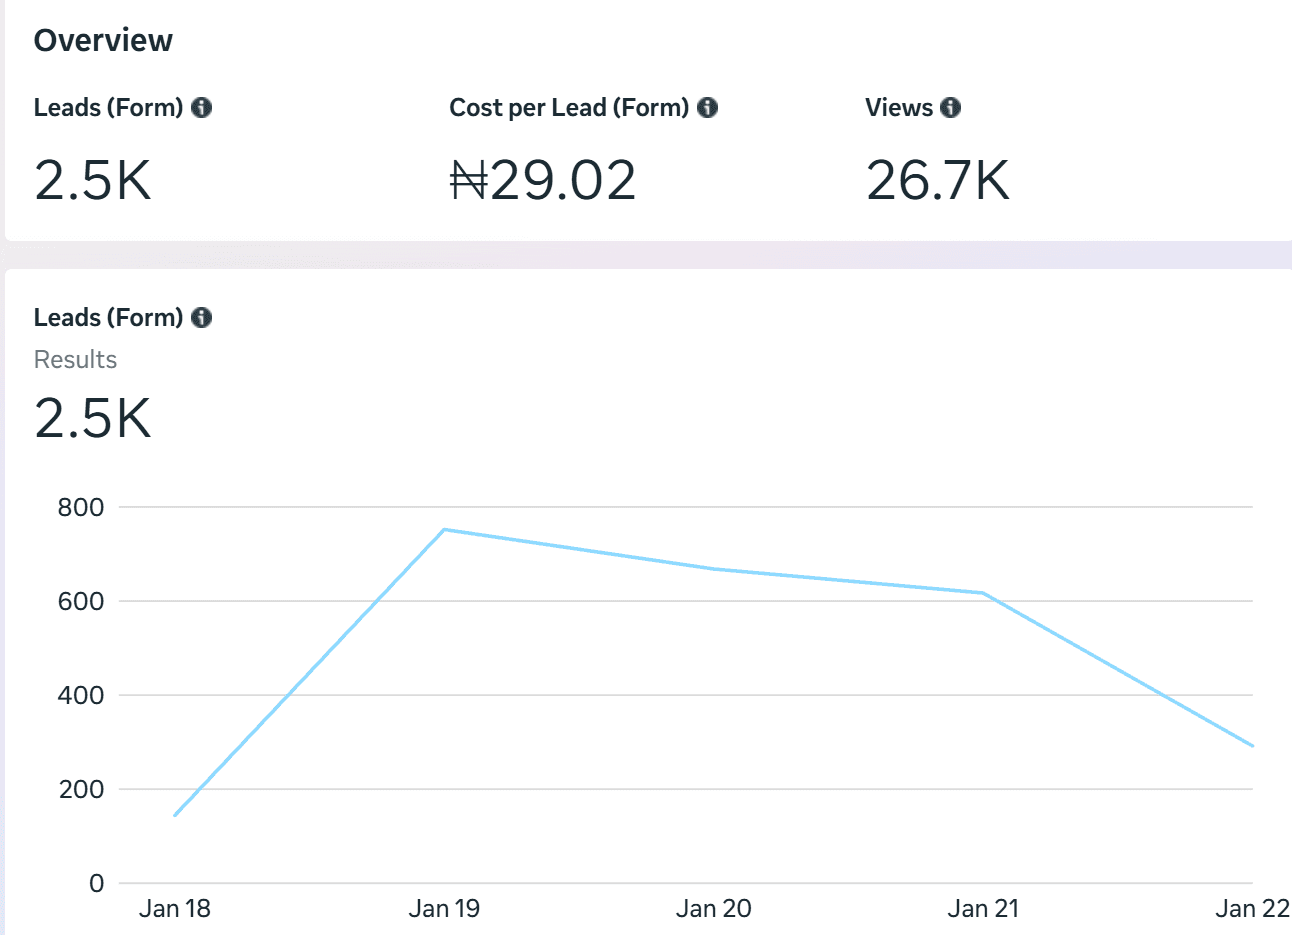Viewport: 1292px width, 935px height.
Task: Click the Cost per Lead info icon
Action: click(708, 107)
